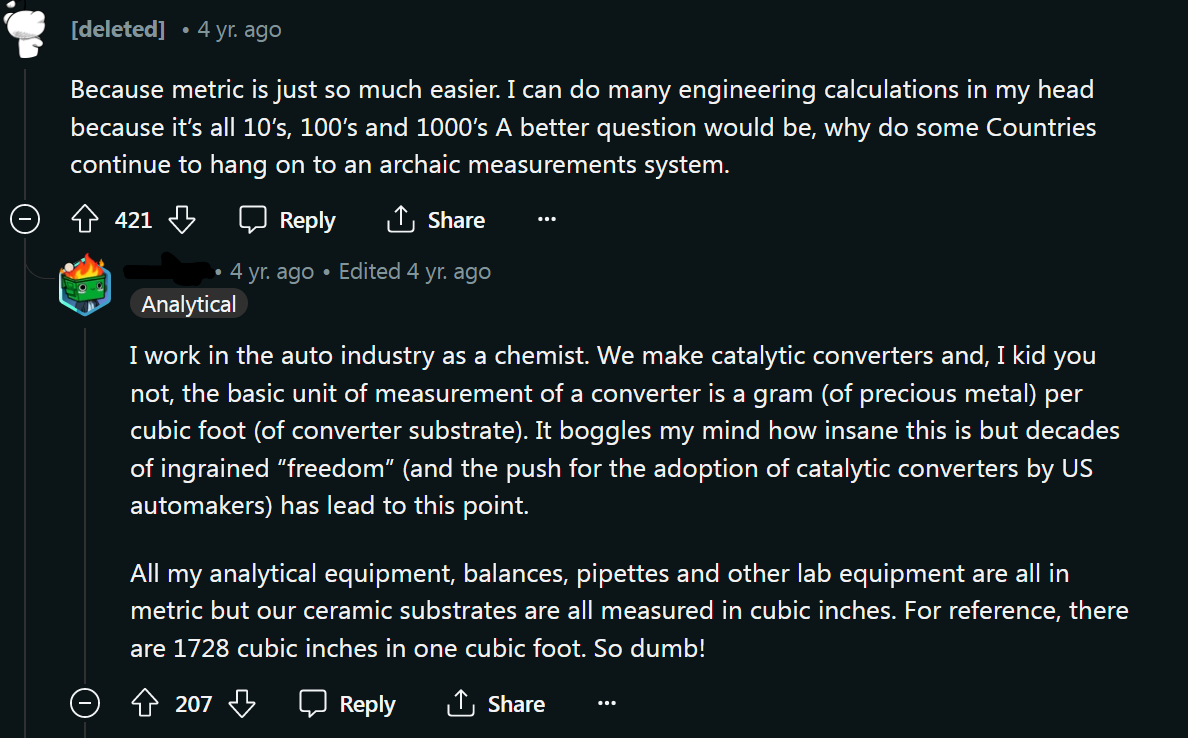Open the three-dot menu on chemist reply
Screen dimensions: 1188x738
click(x=607, y=703)
